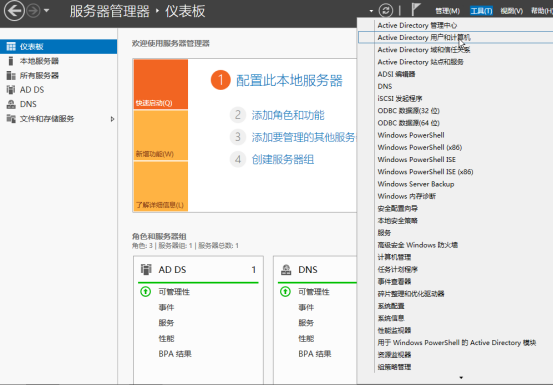Click the 添加角色和功能 link
554x386 pixels.
click(288, 115)
